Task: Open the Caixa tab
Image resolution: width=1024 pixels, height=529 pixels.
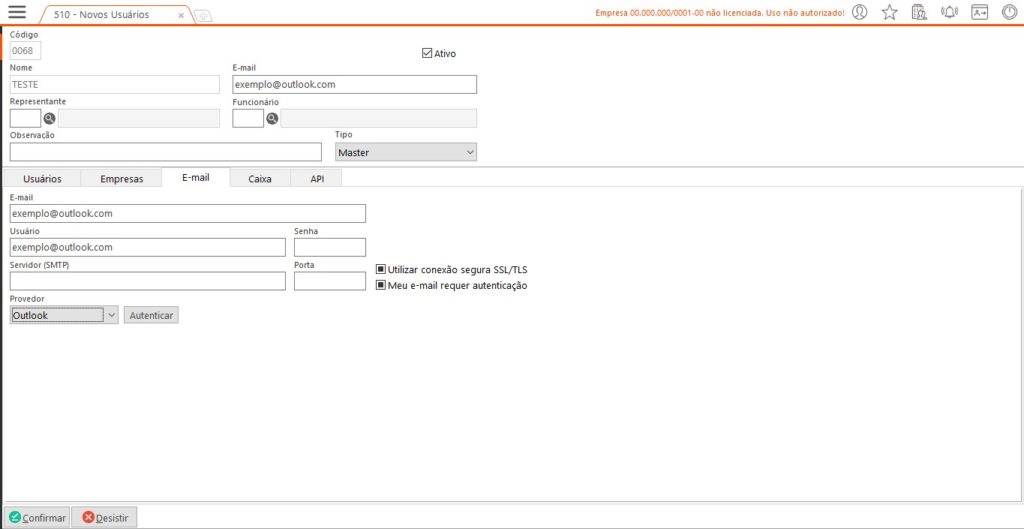Action: click(260, 179)
